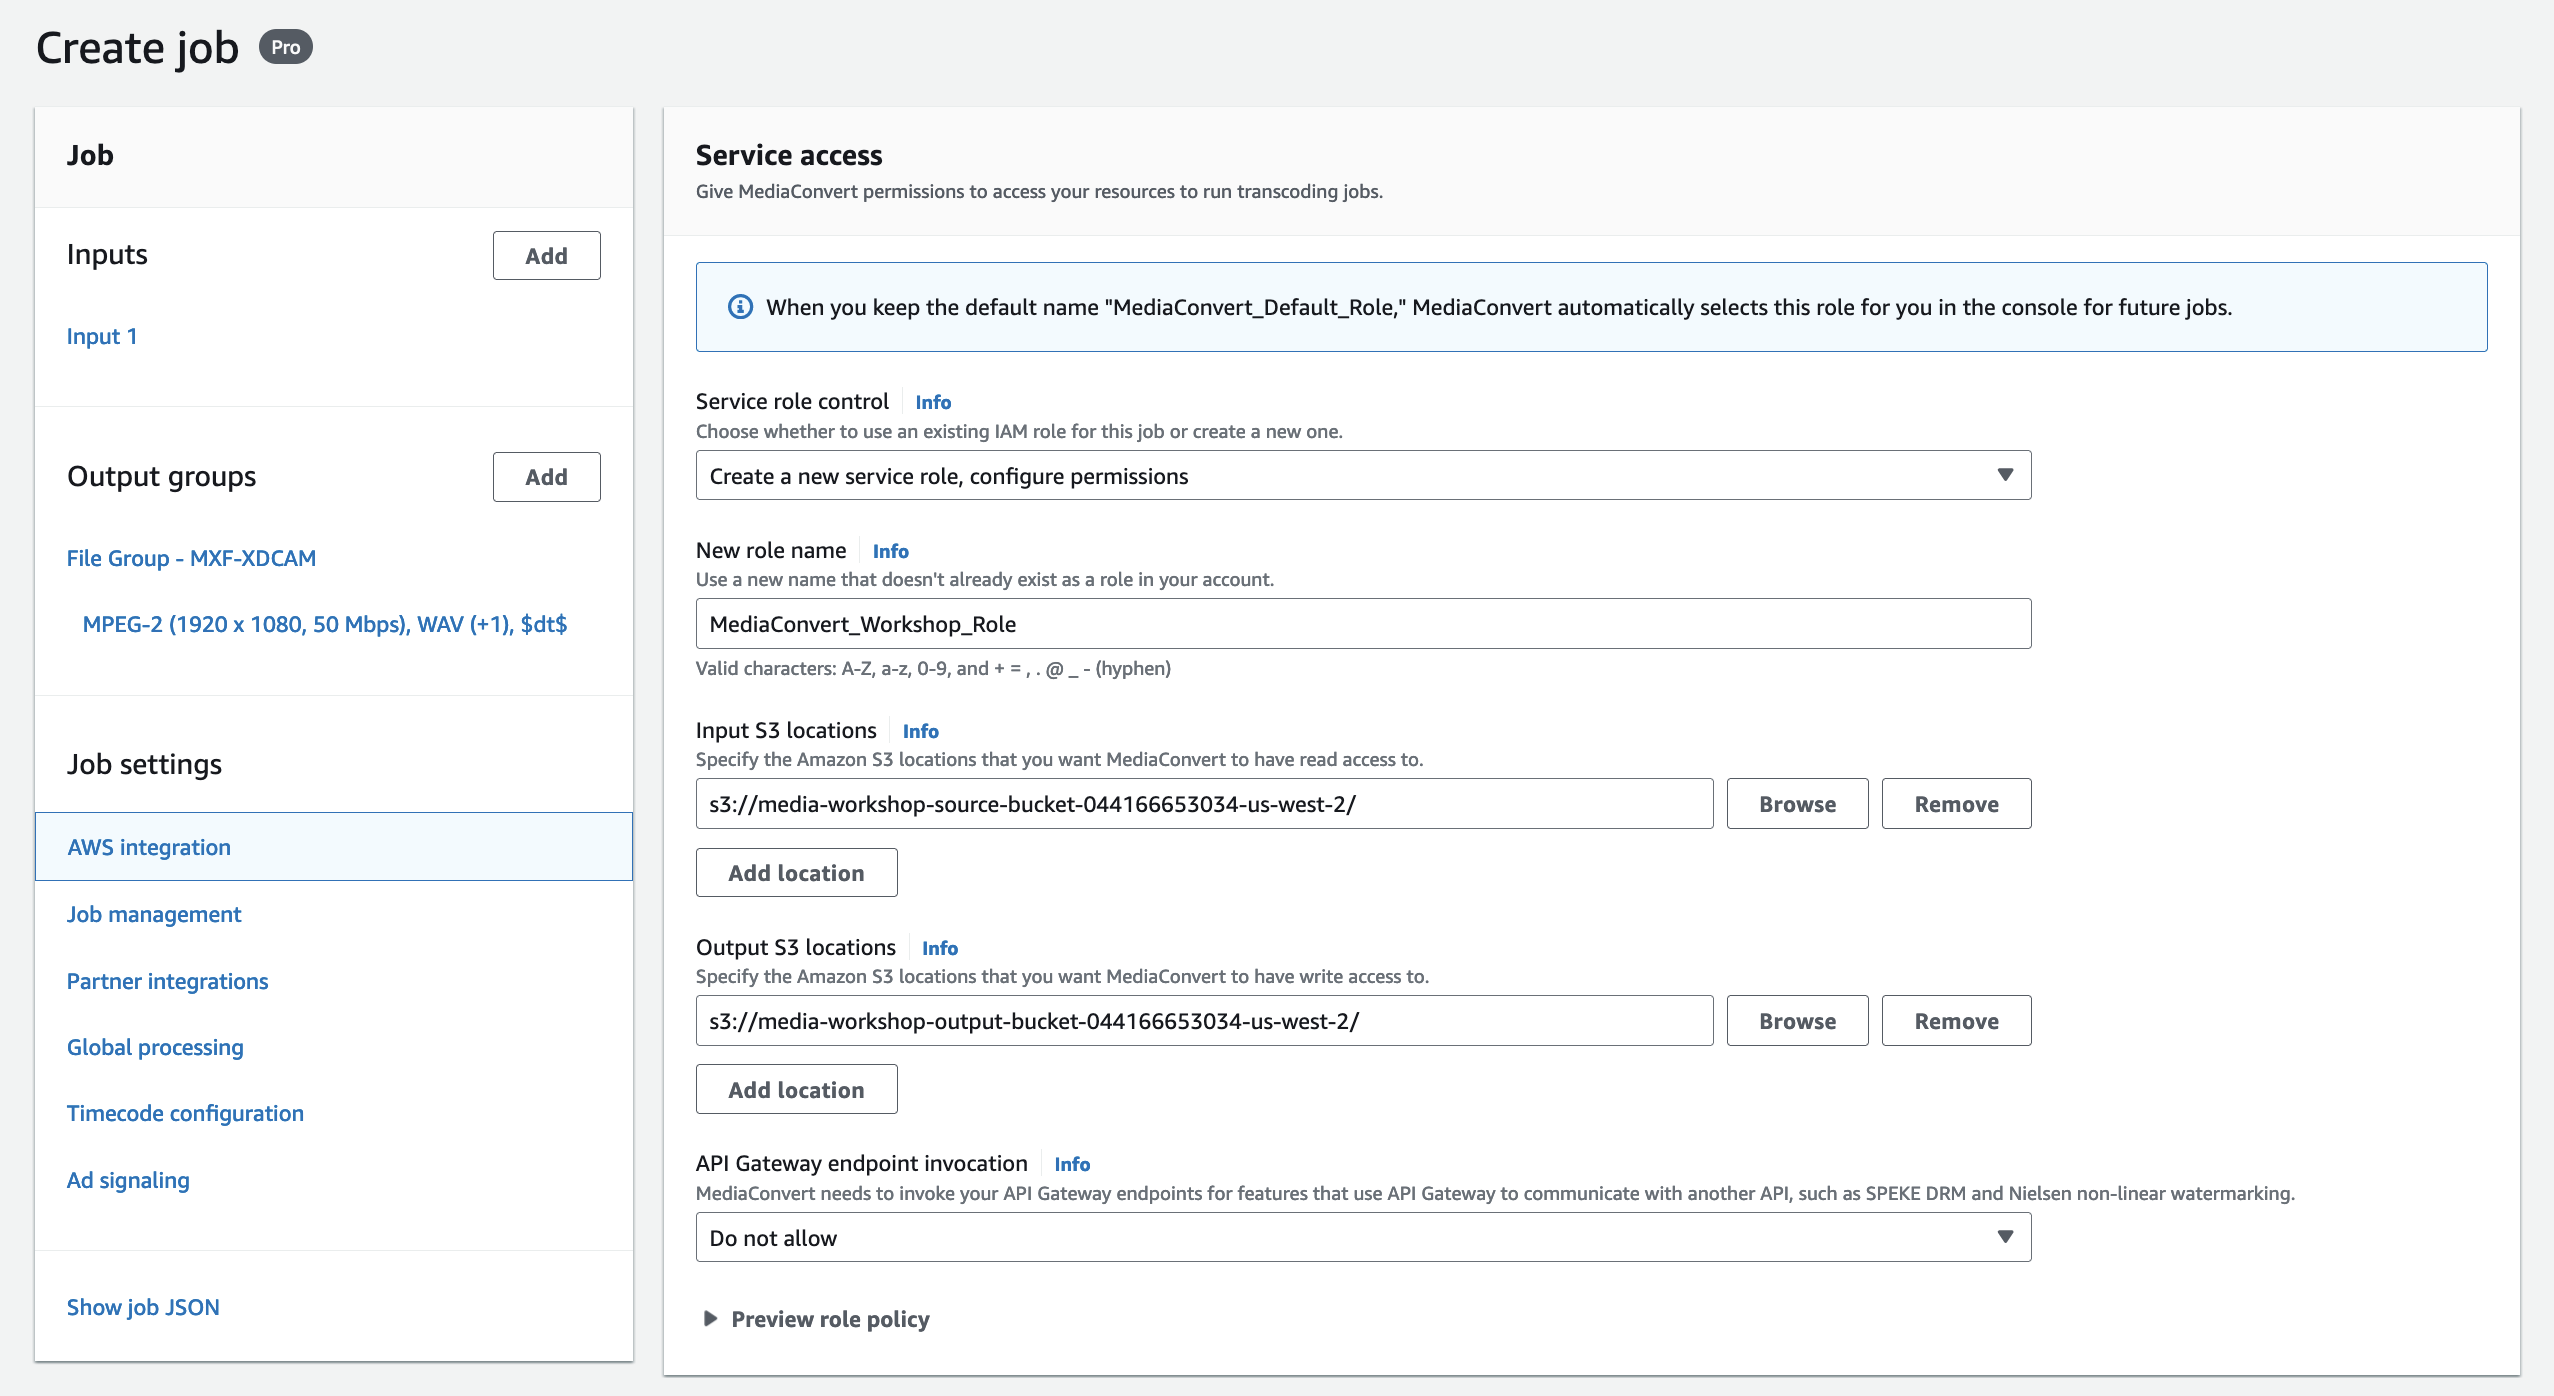Open Info for Input S3 locations
This screenshot has height=1396, width=2554.
coord(919,731)
